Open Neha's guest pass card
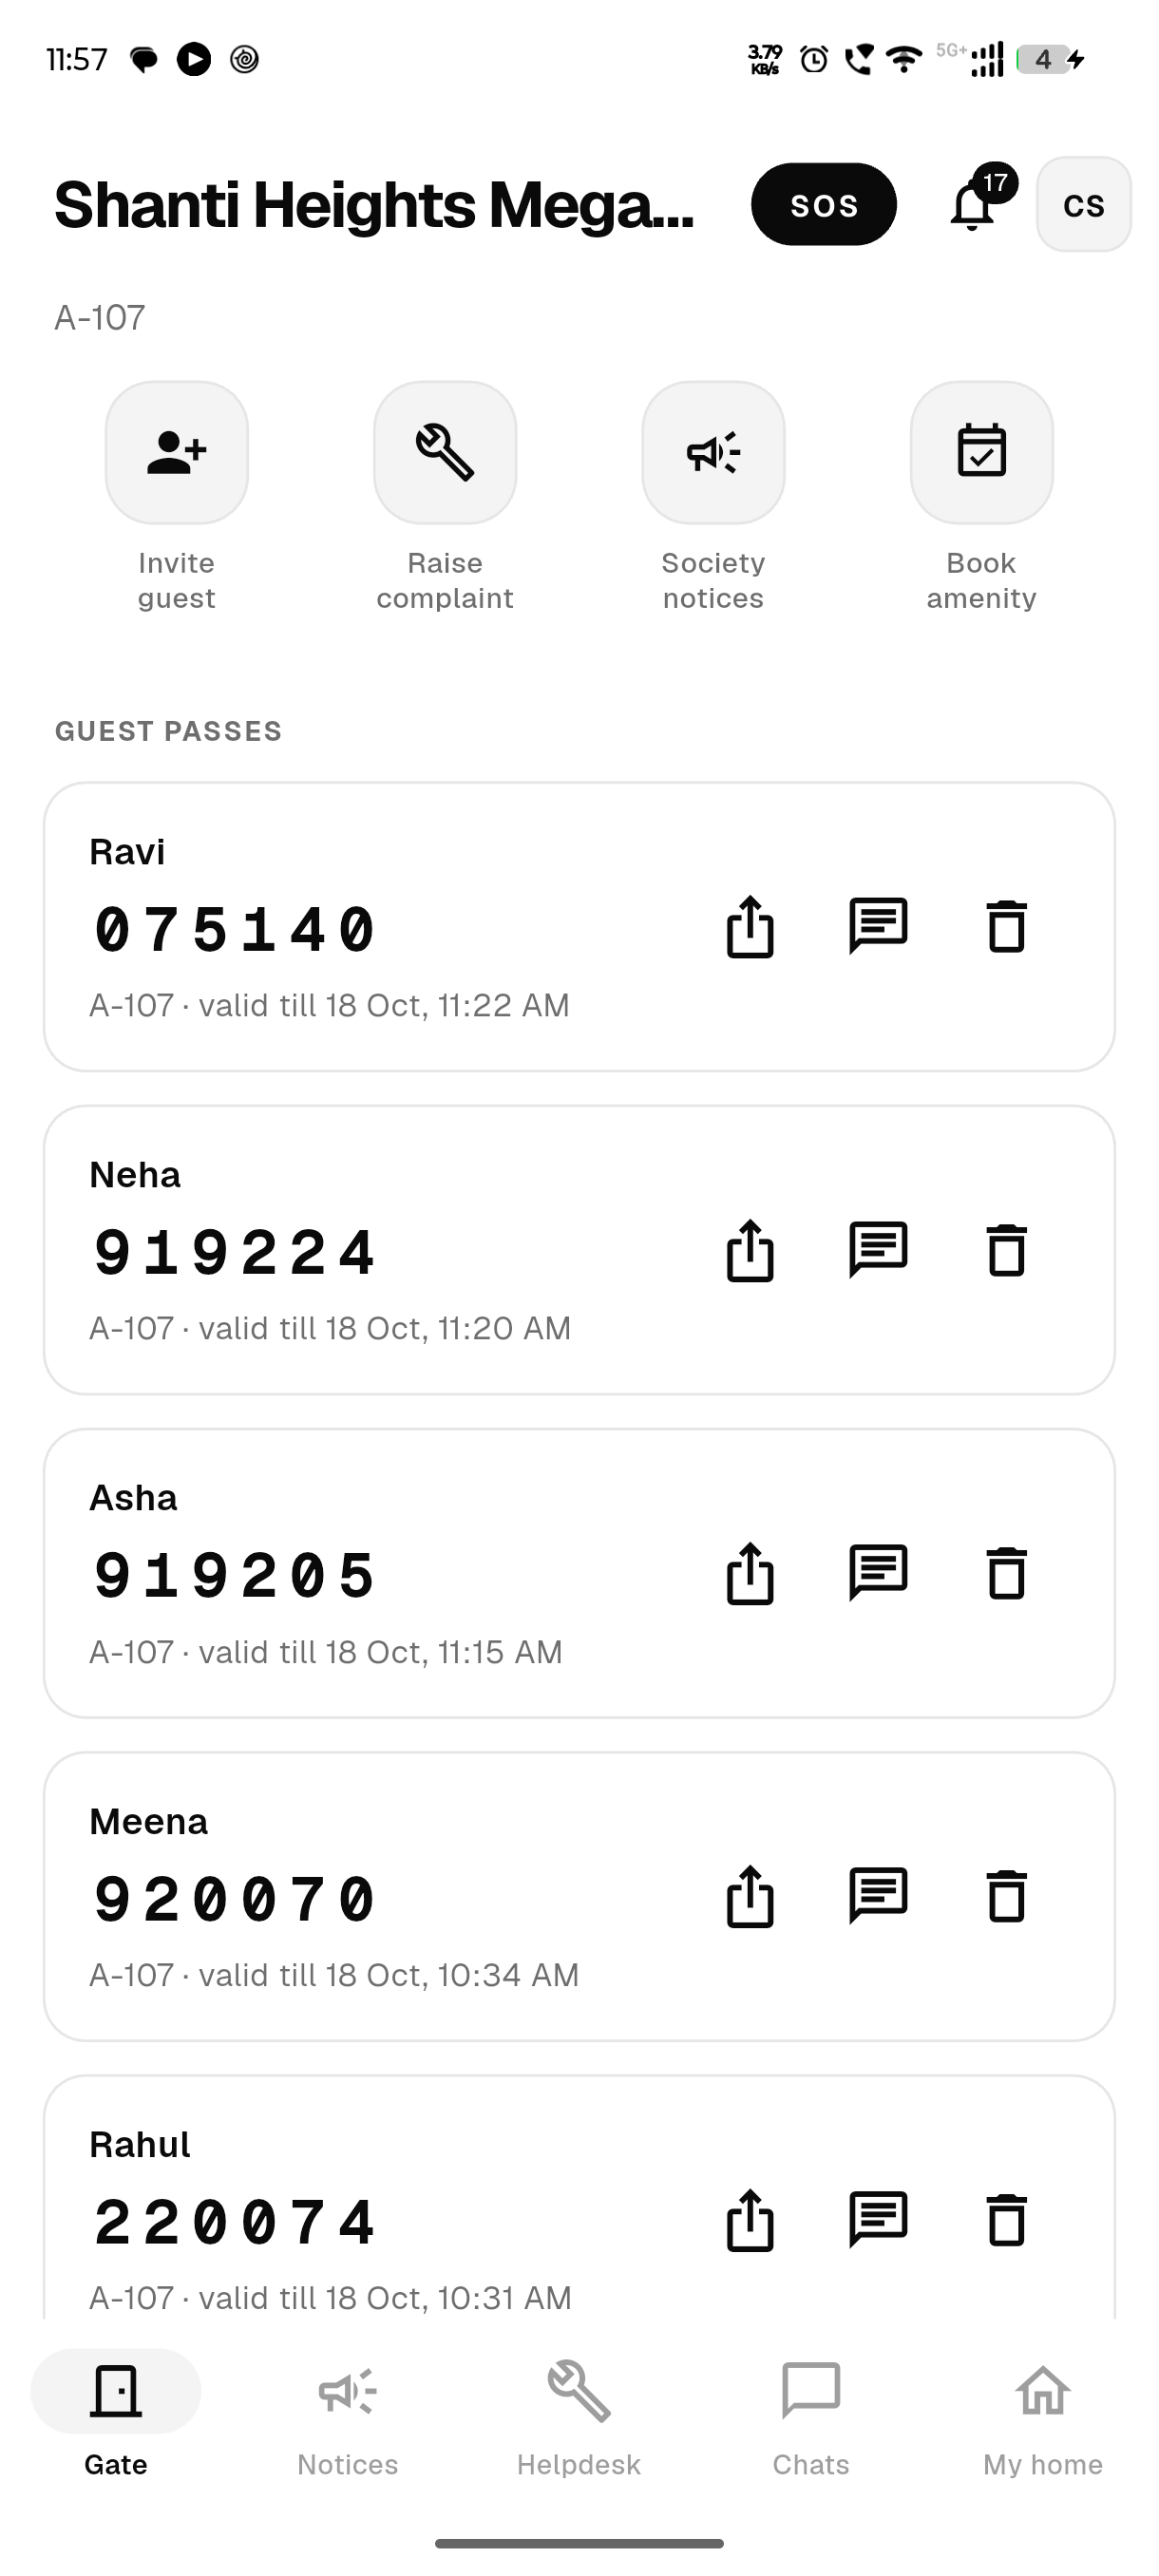This screenshot has height=2576, width=1159. pyautogui.click(x=579, y=1250)
